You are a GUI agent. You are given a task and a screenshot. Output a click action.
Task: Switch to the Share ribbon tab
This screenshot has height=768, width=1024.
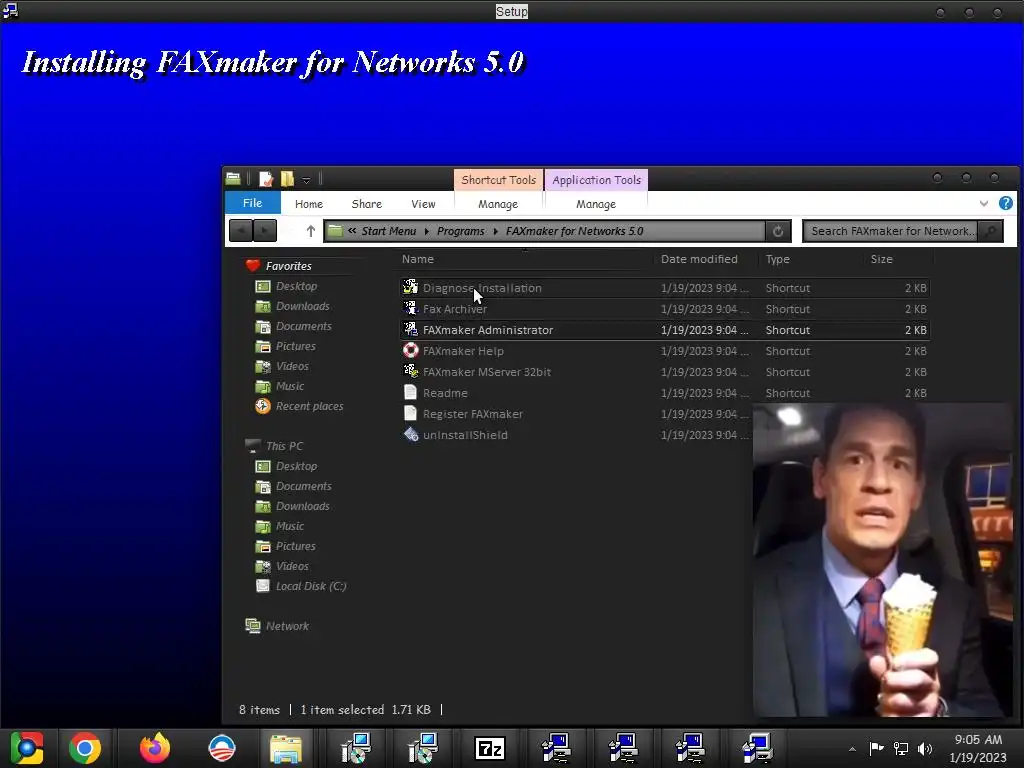pos(367,204)
